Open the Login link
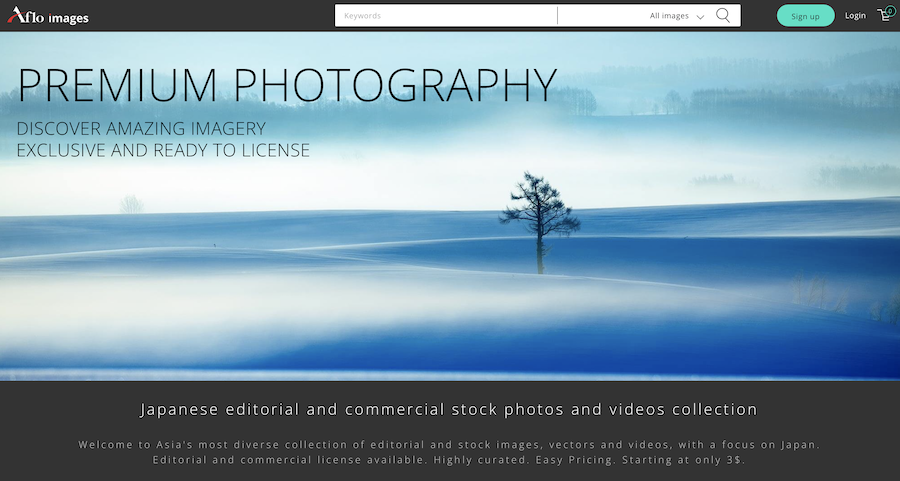Image resolution: width=900 pixels, height=481 pixels. point(855,15)
